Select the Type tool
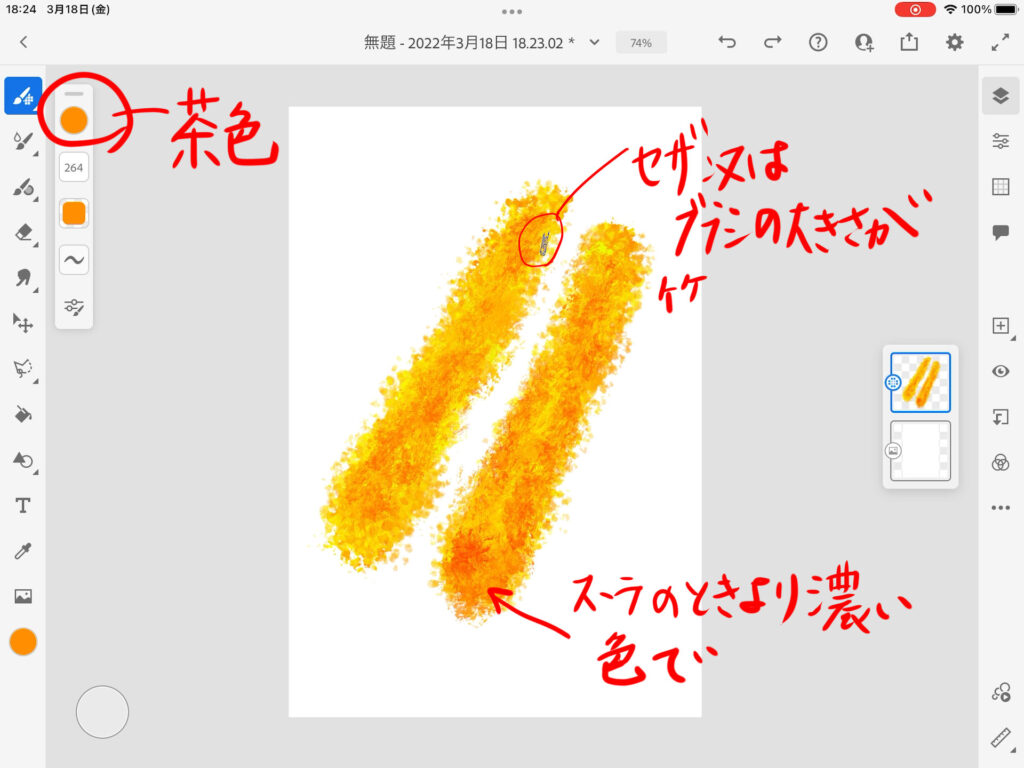Image resolution: width=1024 pixels, height=768 pixels. 23,505
